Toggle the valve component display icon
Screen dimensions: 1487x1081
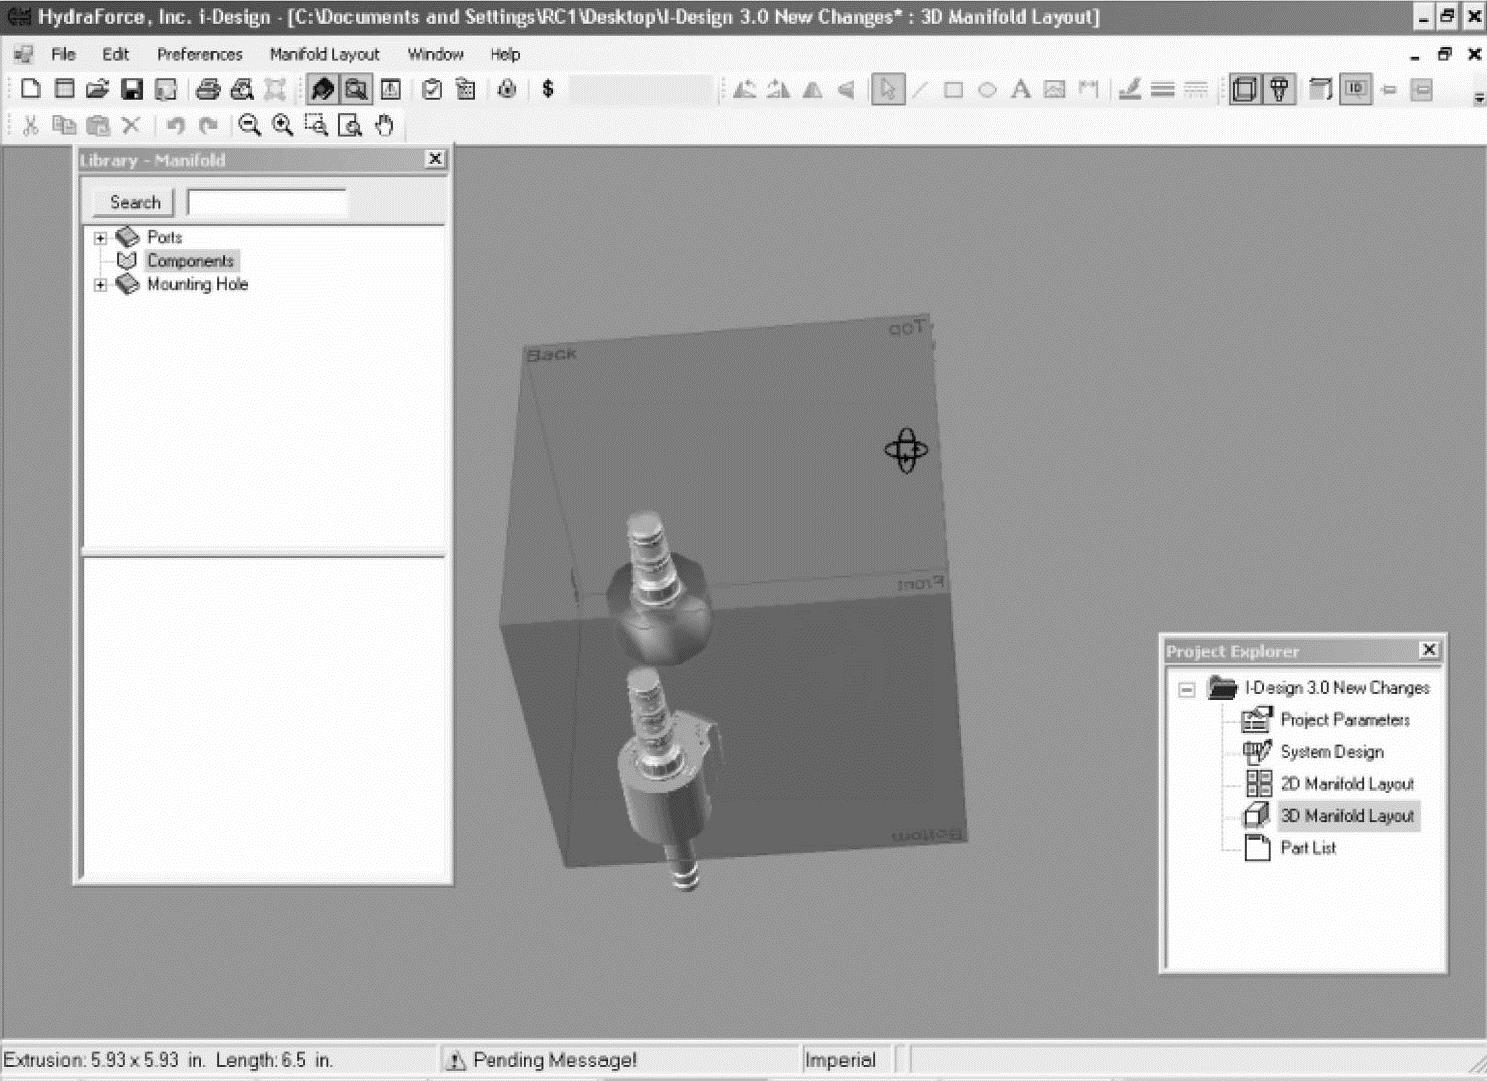click(1278, 89)
